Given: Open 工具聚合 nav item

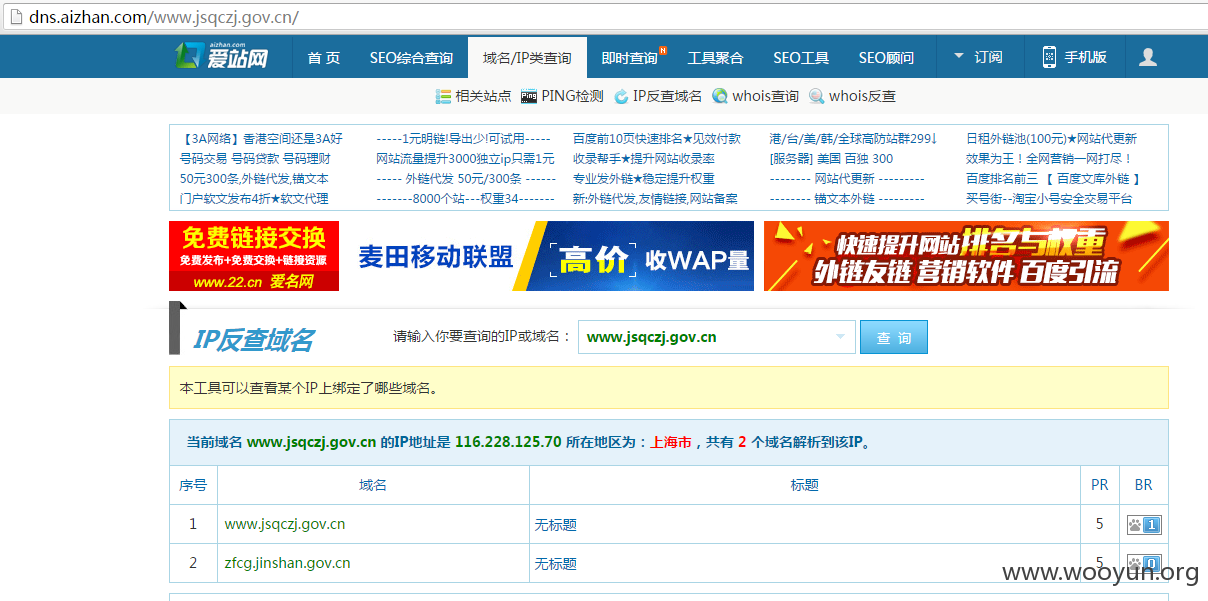Looking at the screenshot, I should pos(716,58).
